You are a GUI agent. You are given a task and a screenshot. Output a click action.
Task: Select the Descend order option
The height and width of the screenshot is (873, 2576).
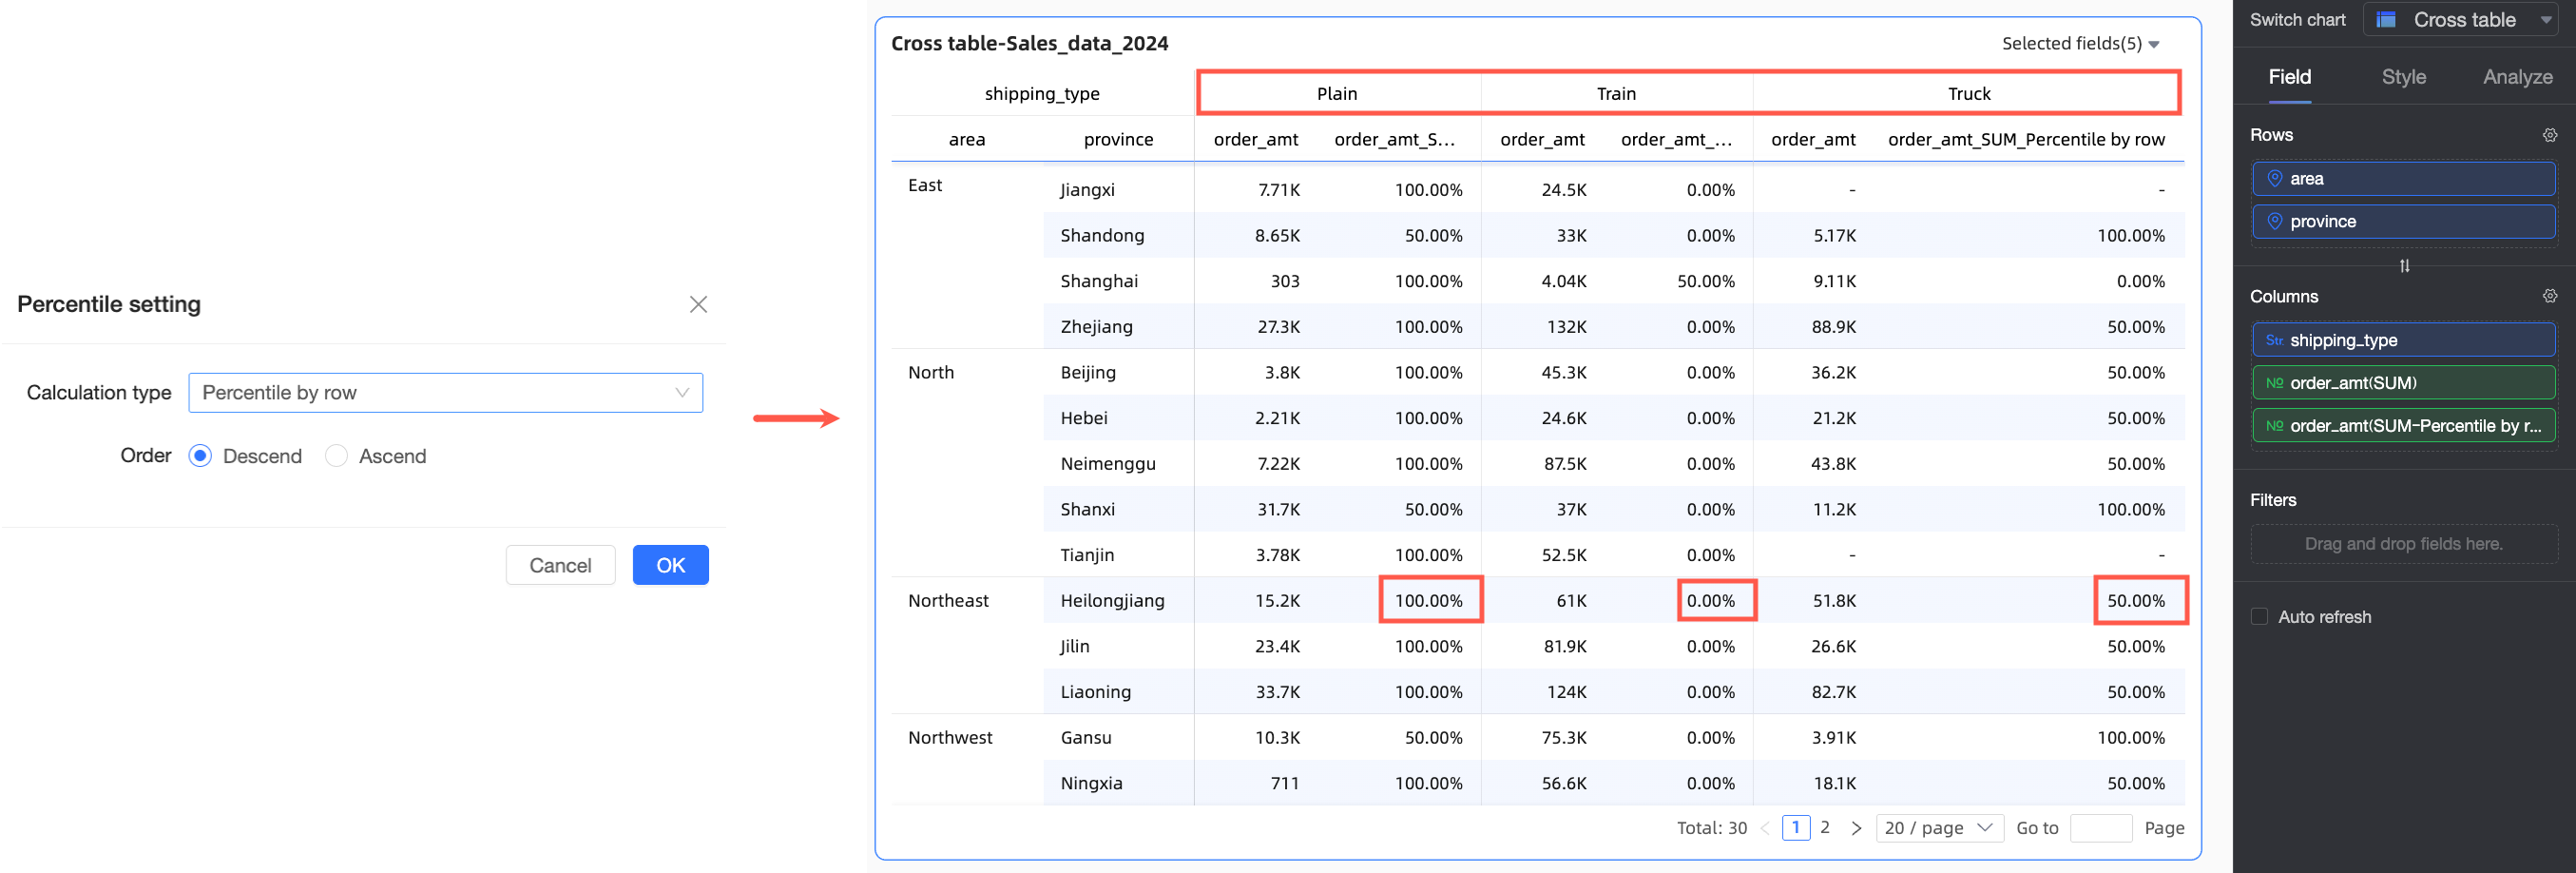(200, 456)
